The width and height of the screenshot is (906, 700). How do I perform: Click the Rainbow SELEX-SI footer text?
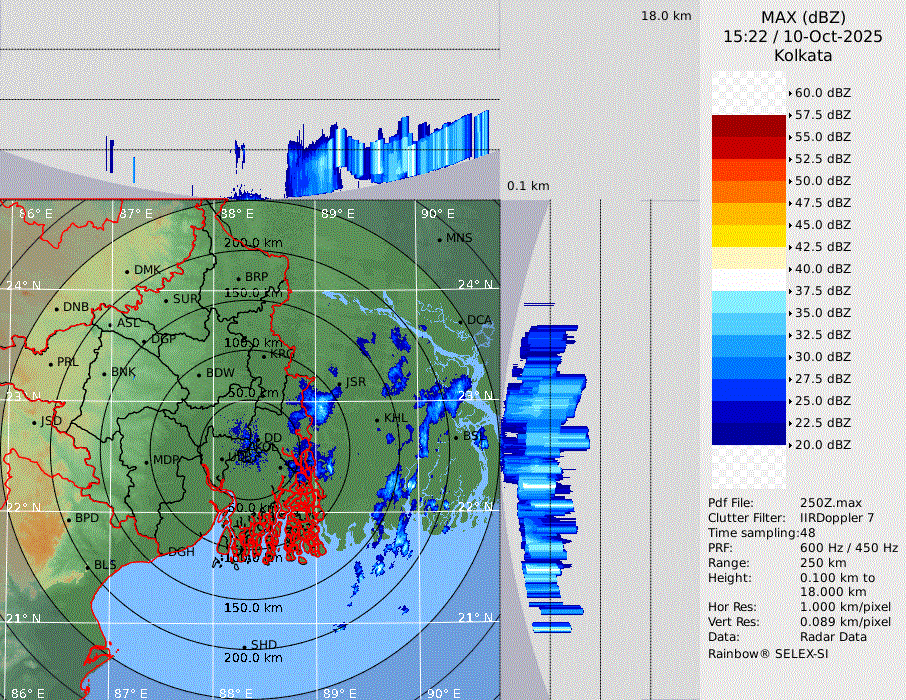pos(768,653)
